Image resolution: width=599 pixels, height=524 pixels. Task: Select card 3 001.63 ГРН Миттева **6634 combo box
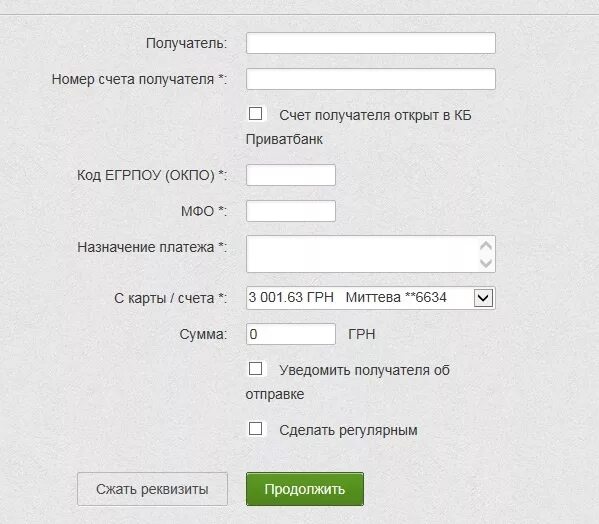point(371,298)
